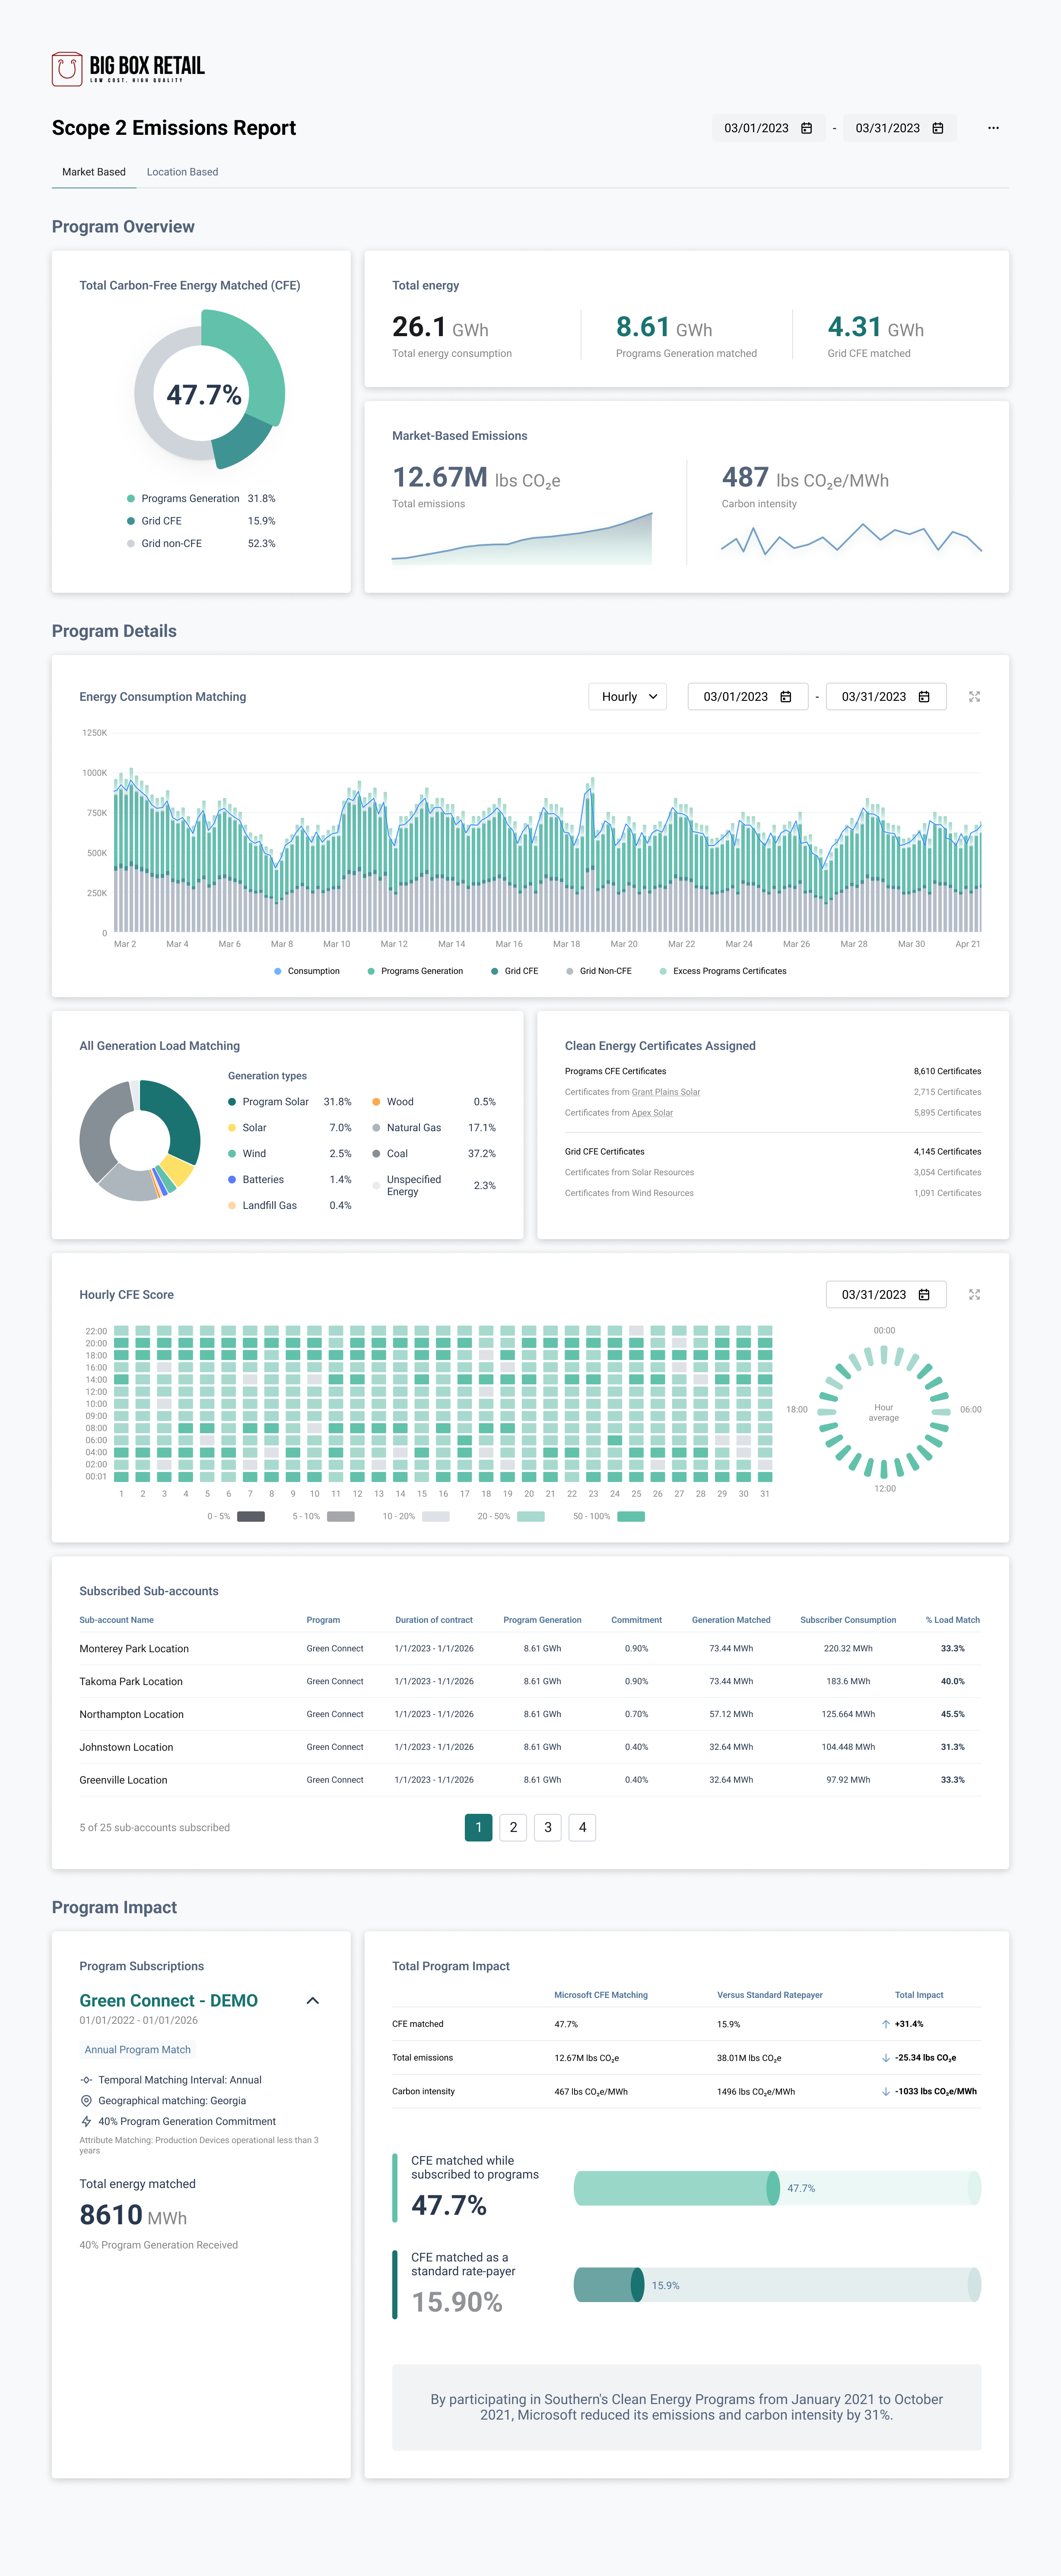The image size is (1061, 2576).
Task: Go to sub-accounts page 2
Action: click(513, 1828)
